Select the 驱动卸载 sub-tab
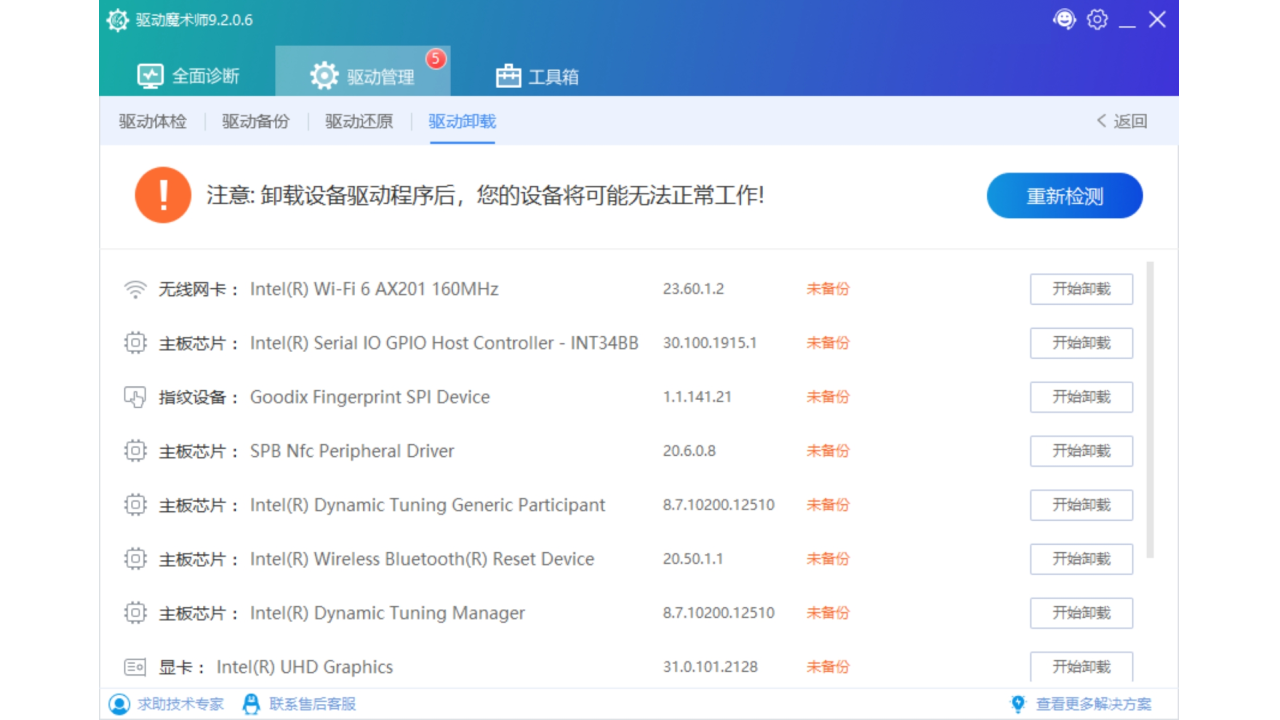The image size is (1280, 720). coord(462,121)
